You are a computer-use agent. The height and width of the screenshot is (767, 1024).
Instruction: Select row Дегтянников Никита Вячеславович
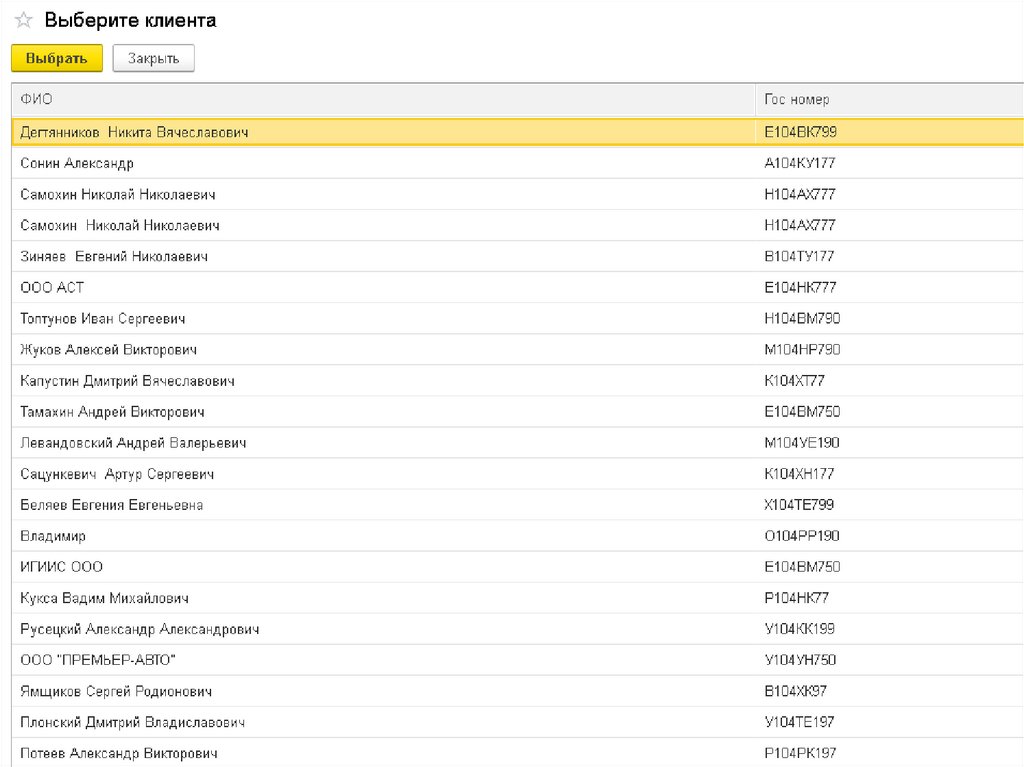pos(134,132)
